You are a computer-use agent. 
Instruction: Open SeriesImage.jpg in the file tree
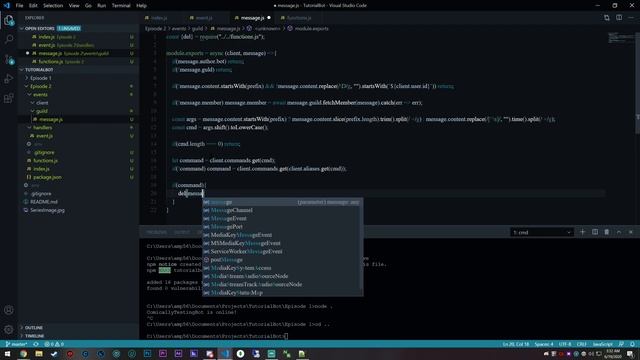click(x=47, y=210)
